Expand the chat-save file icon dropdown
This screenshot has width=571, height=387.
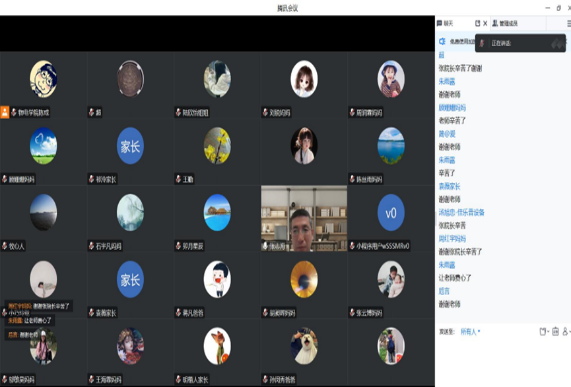(x=544, y=331)
